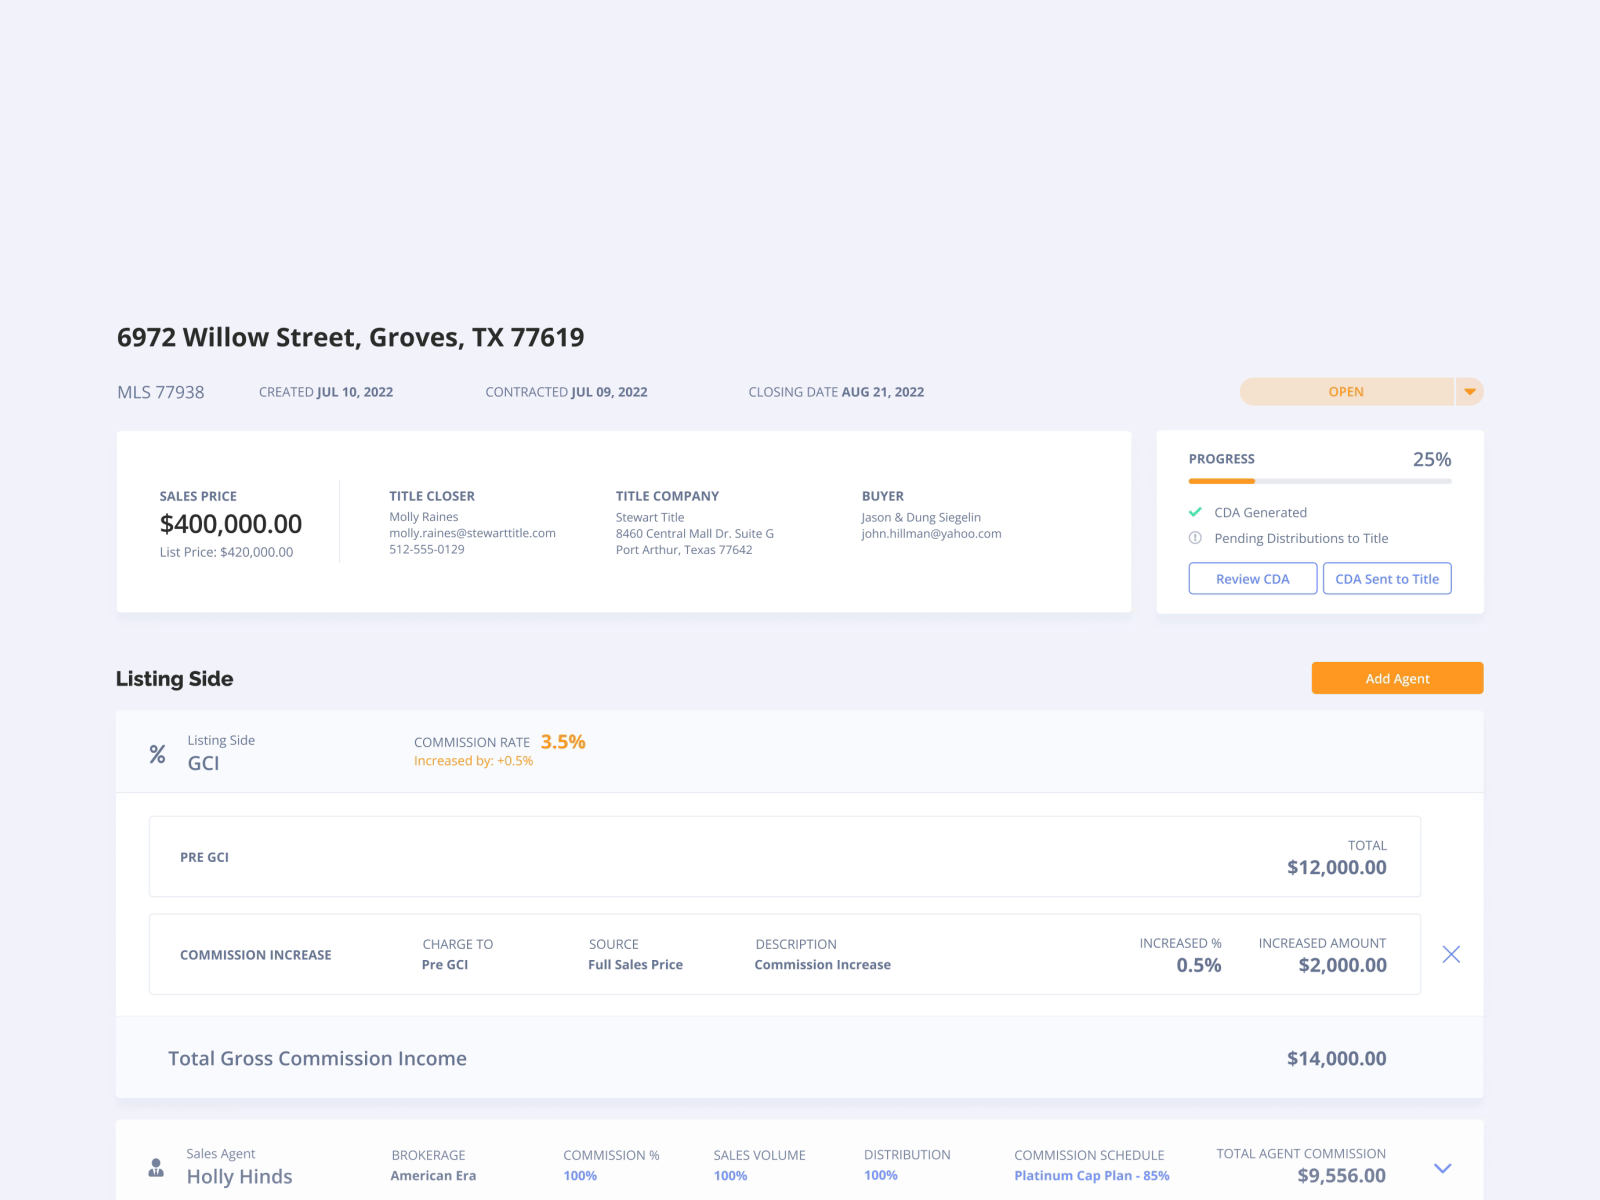This screenshot has height=1200, width=1600.
Task: Click the Holly Hinds agent name
Action: coord(239,1177)
